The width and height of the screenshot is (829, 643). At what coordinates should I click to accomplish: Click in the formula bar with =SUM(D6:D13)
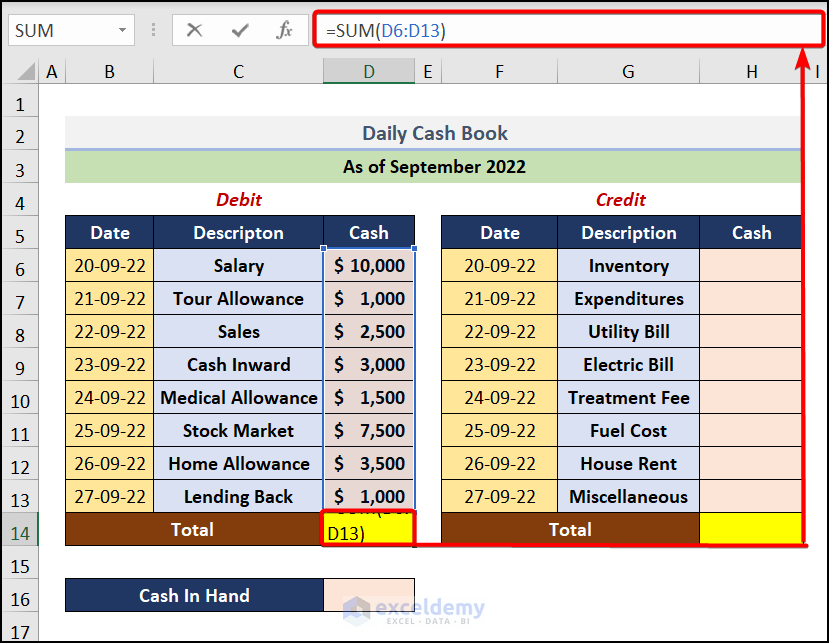568,30
